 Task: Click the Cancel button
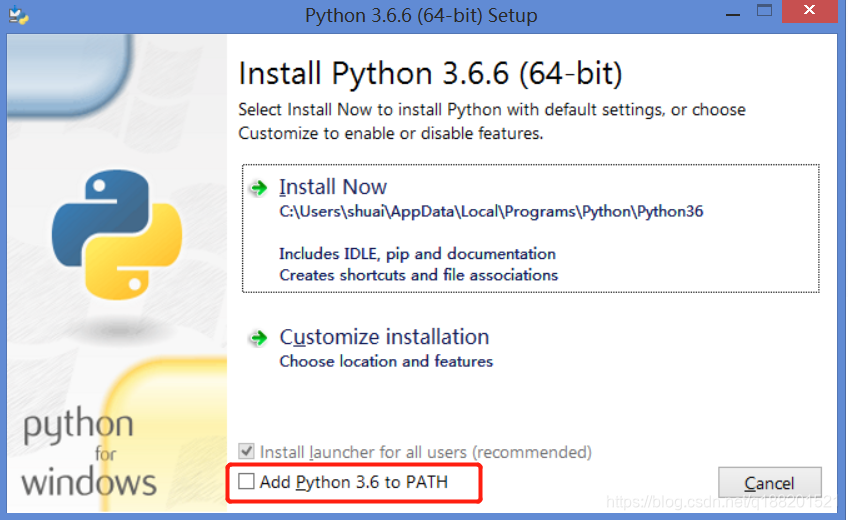point(770,482)
